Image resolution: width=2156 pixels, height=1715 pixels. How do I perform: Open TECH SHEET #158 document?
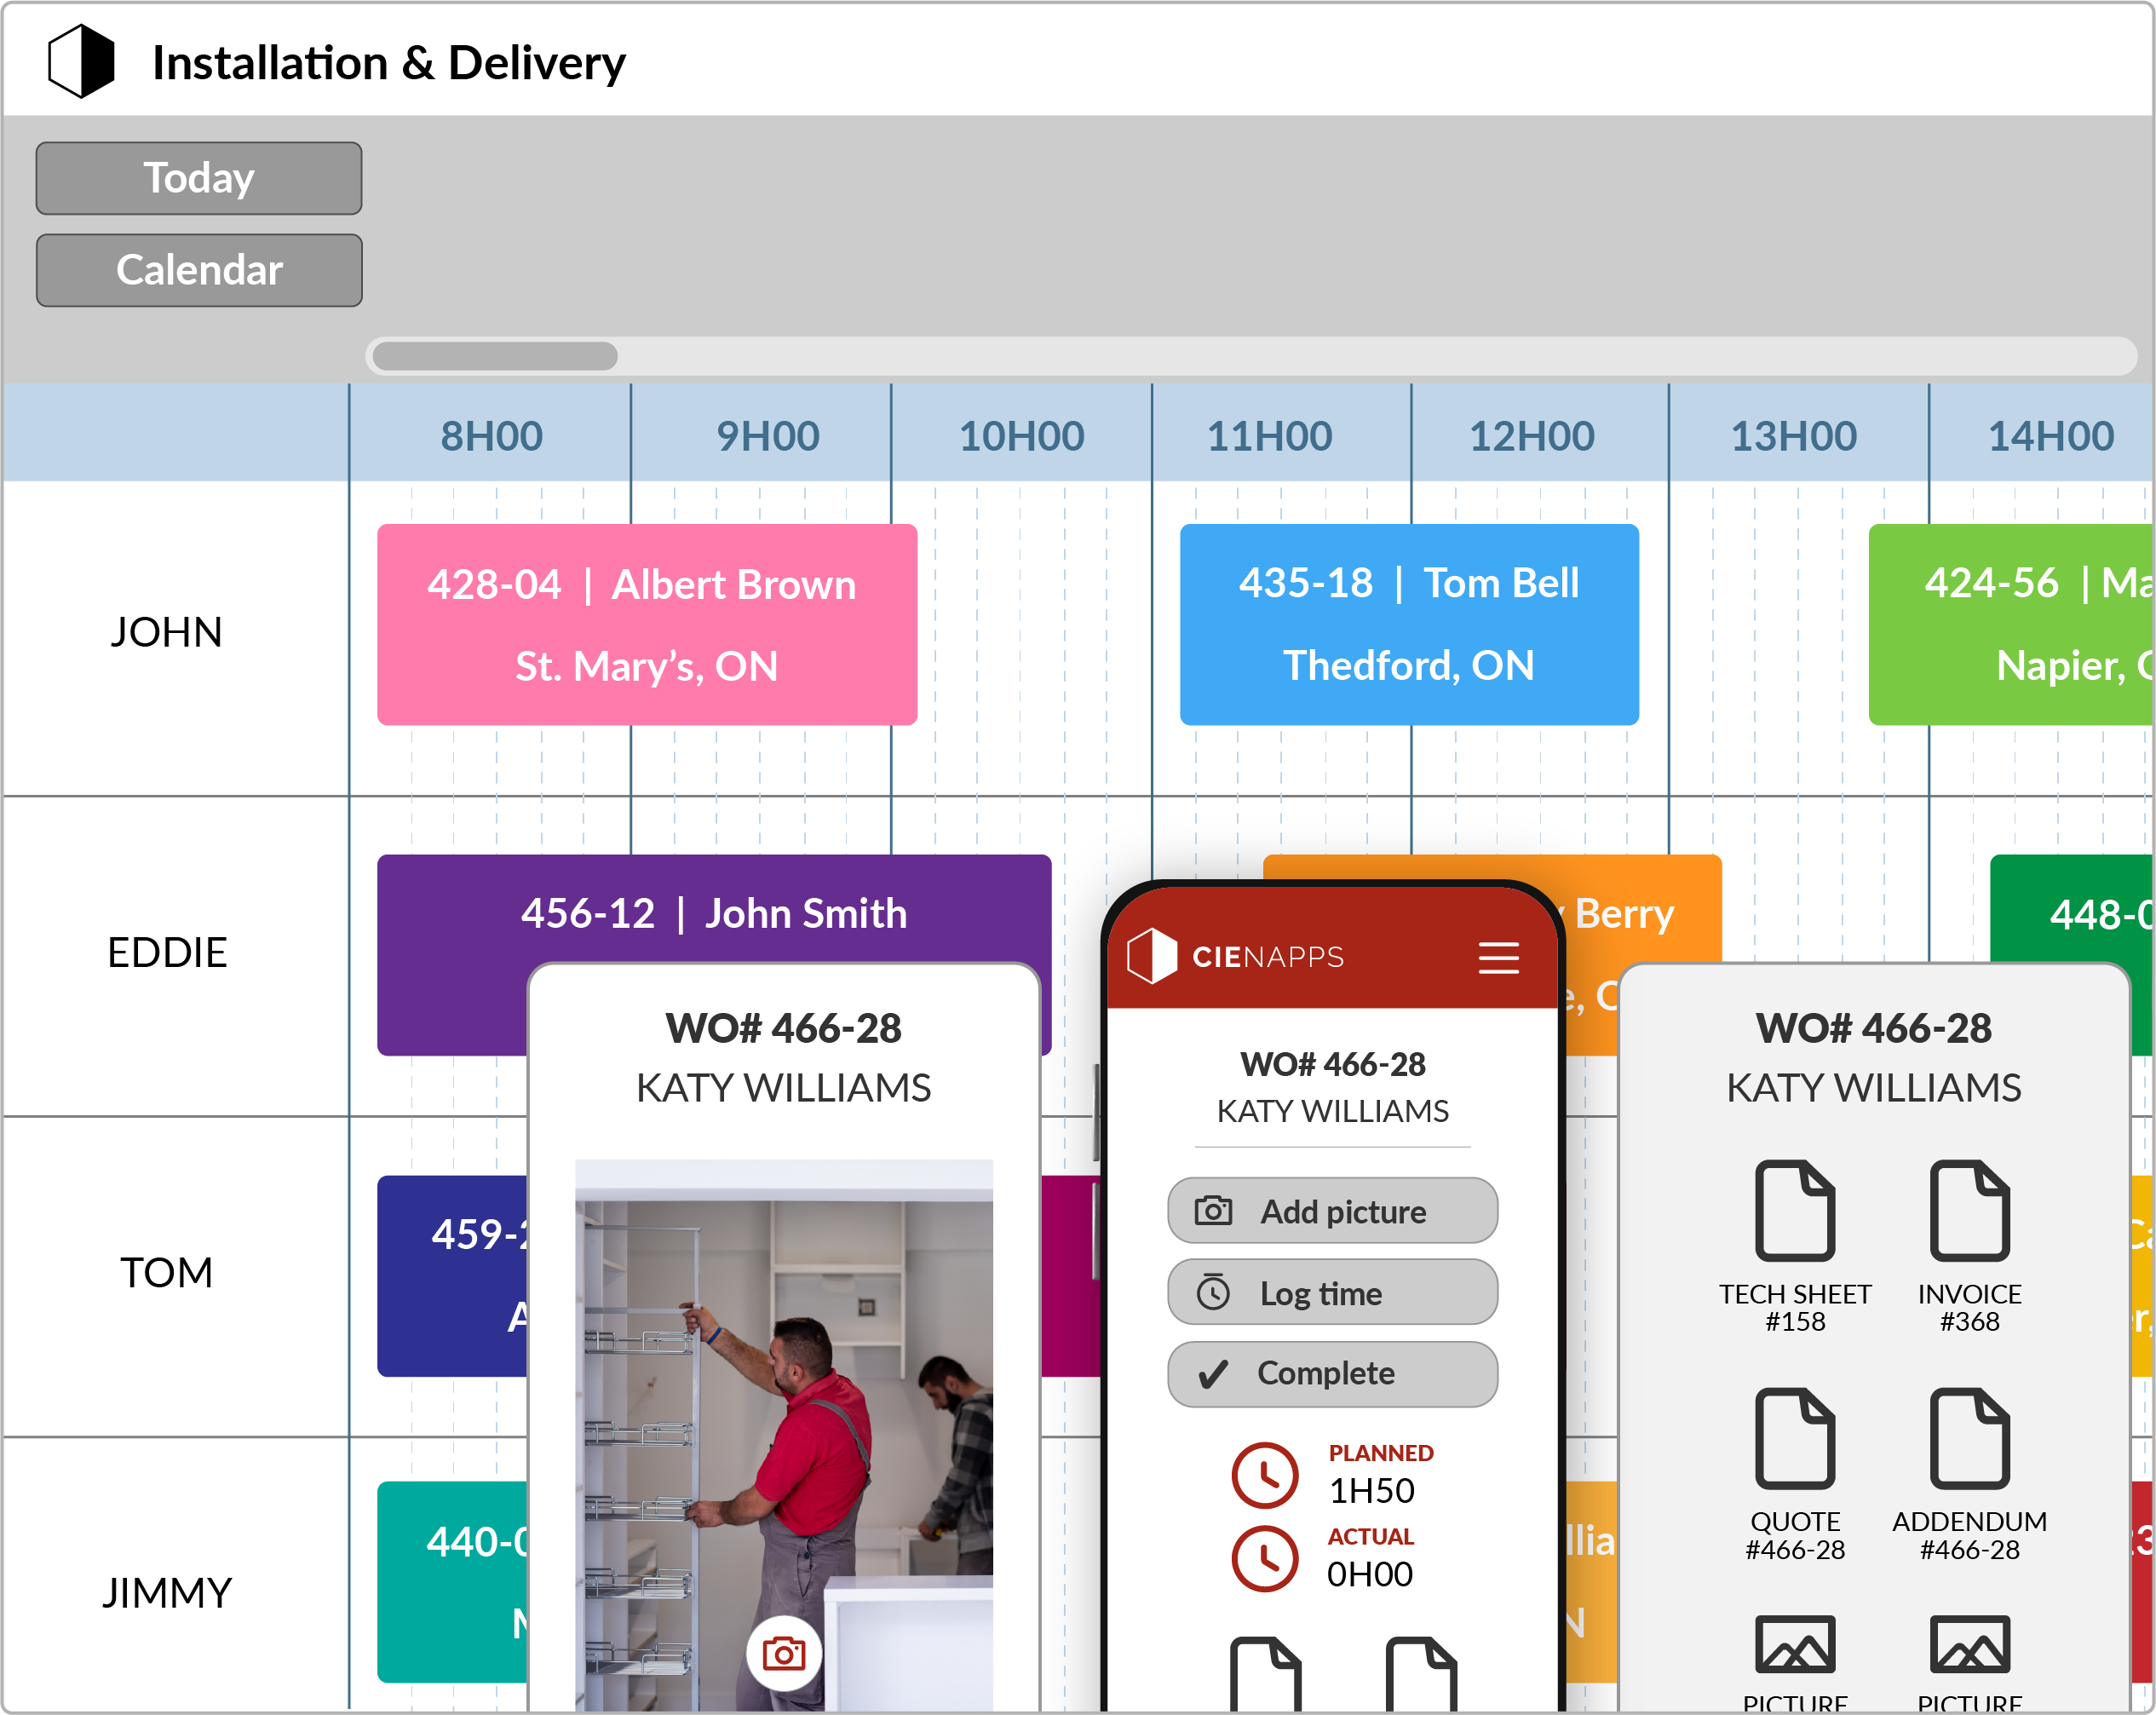(x=1795, y=1246)
